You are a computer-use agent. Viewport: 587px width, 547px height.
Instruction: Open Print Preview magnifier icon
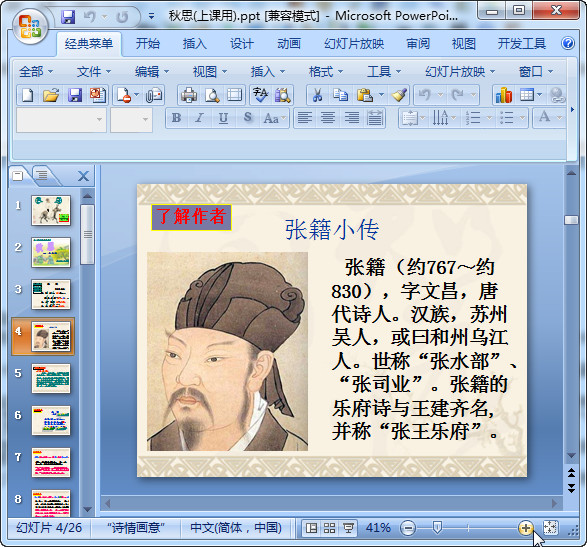tap(212, 95)
